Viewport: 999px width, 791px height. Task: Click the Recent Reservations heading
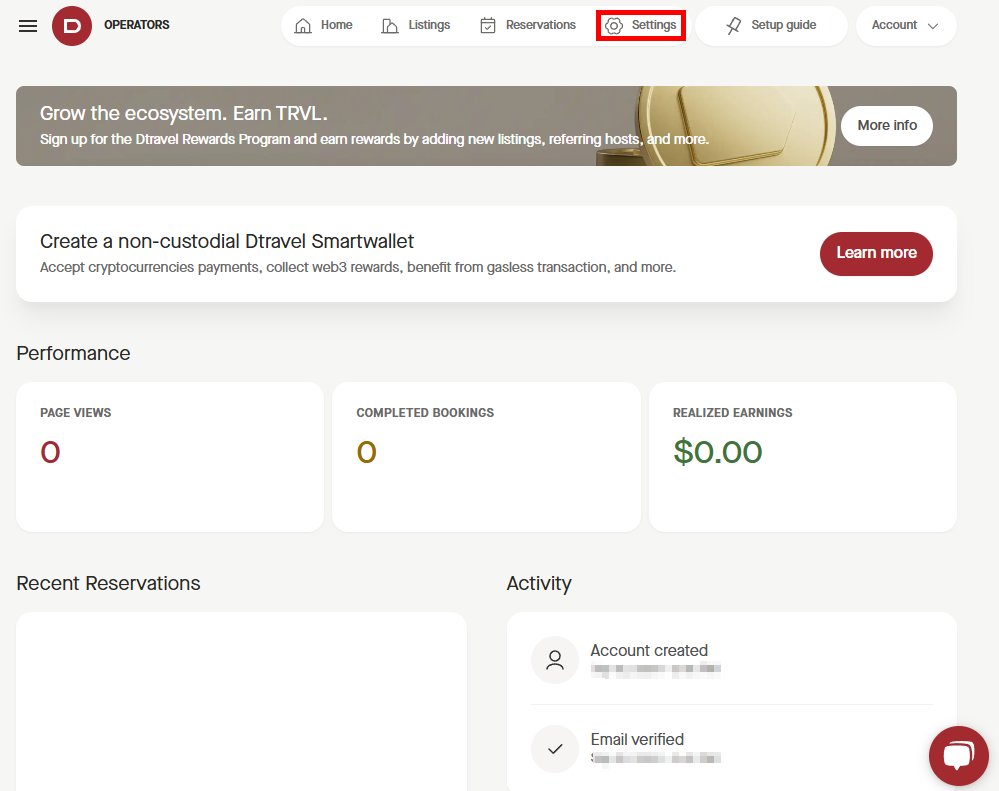pyautogui.click(x=108, y=583)
